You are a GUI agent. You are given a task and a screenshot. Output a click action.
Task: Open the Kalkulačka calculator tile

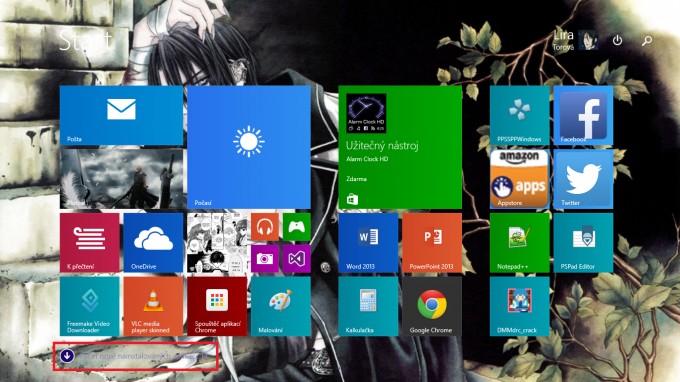368,306
